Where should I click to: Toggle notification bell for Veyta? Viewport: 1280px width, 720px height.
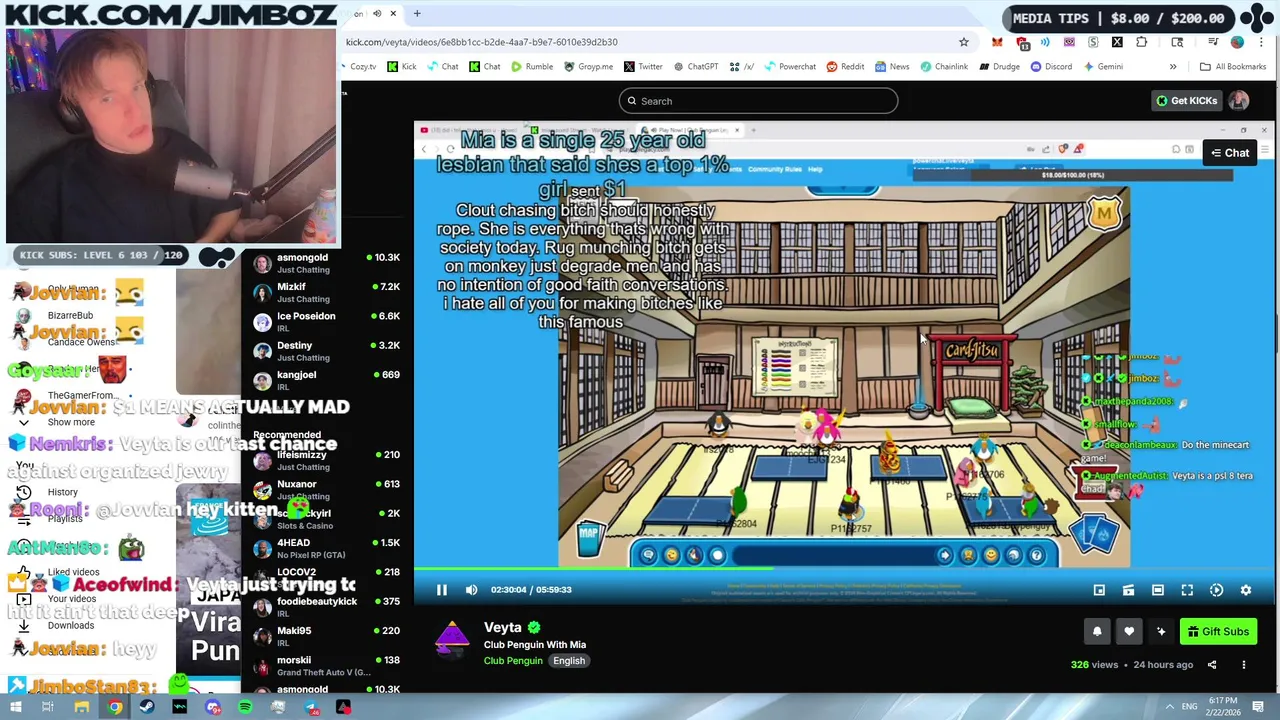coord(1097,631)
